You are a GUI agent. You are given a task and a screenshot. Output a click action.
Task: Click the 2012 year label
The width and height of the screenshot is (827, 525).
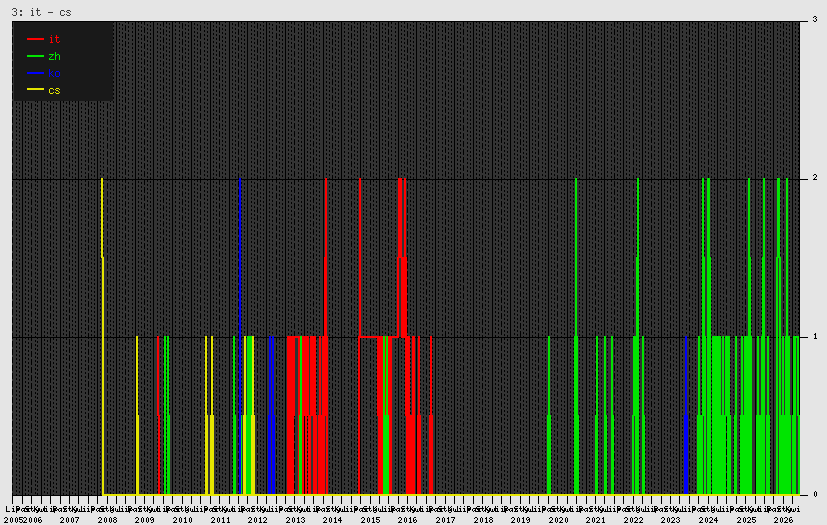pyautogui.click(x=257, y=520)
